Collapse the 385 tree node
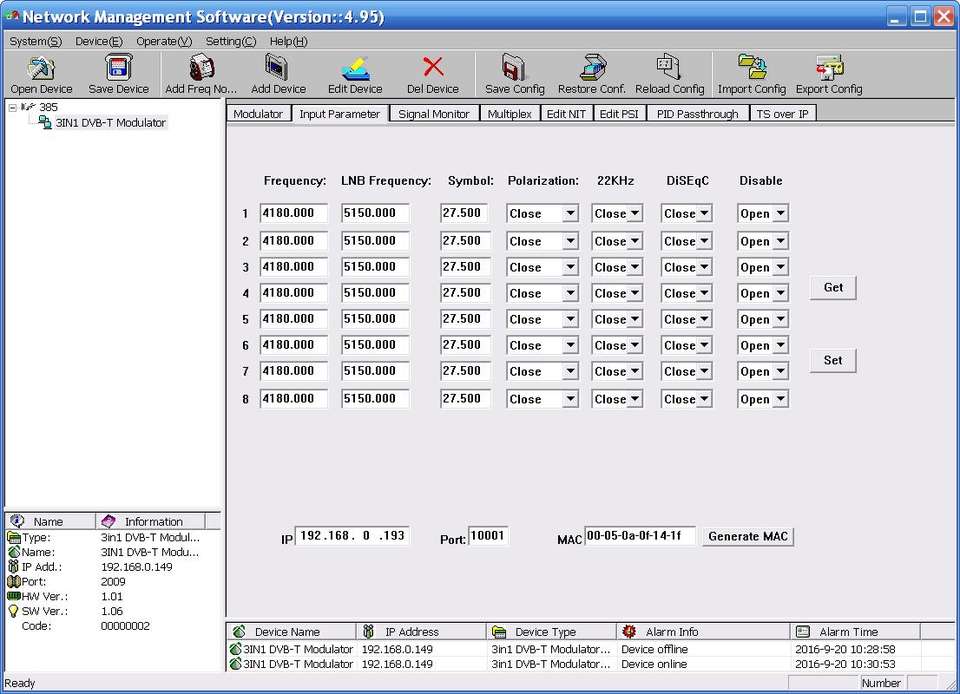This screenshot has height=694, width=960. tap(13, 107)
